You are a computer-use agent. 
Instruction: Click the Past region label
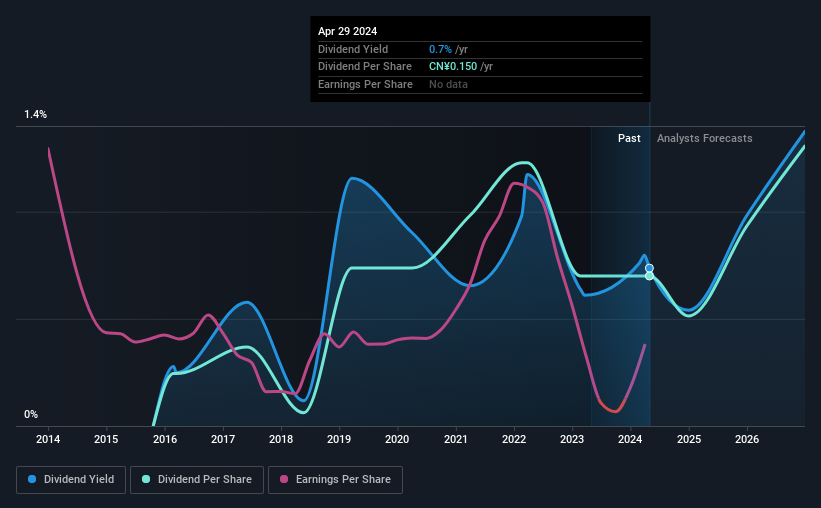(x=629, y=138)
